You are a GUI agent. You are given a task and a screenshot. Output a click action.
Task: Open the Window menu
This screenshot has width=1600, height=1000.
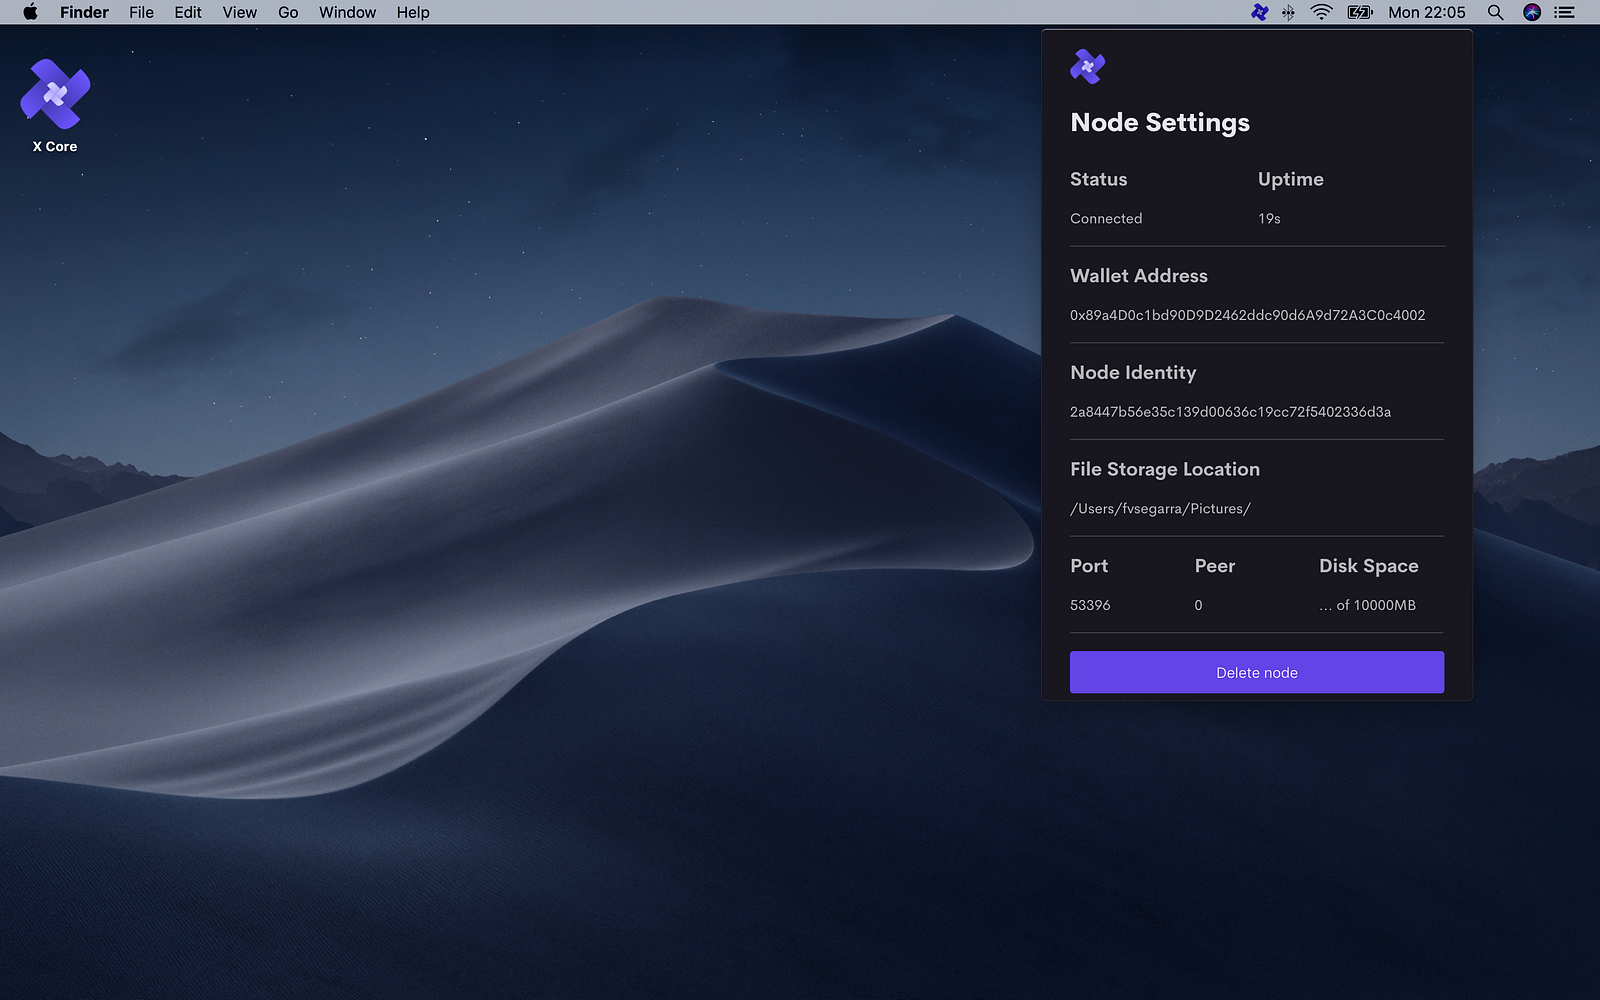coord(347,12)
